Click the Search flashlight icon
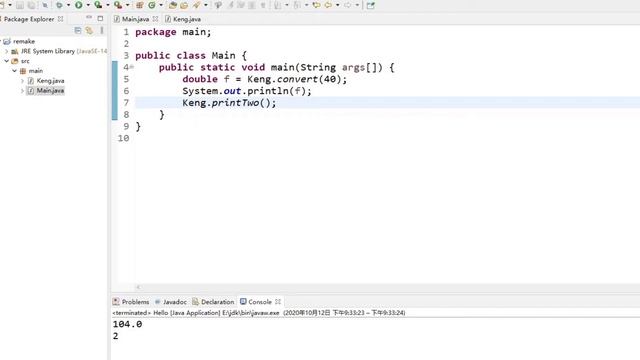 tap(196, 5)
